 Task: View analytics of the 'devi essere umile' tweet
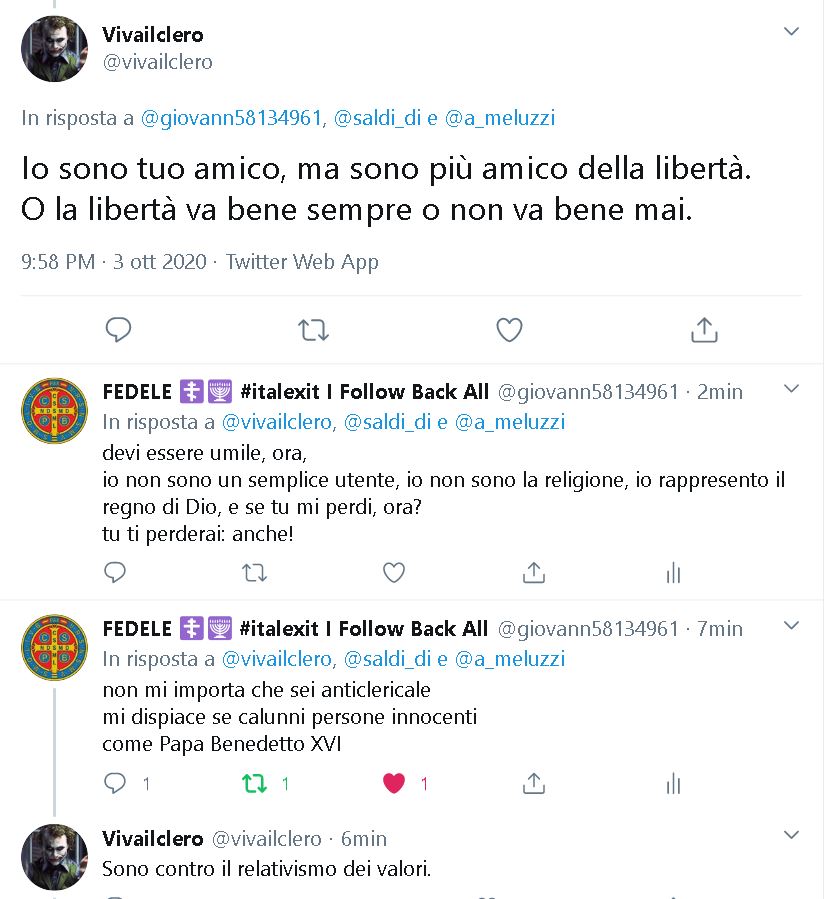click(674, 572)
